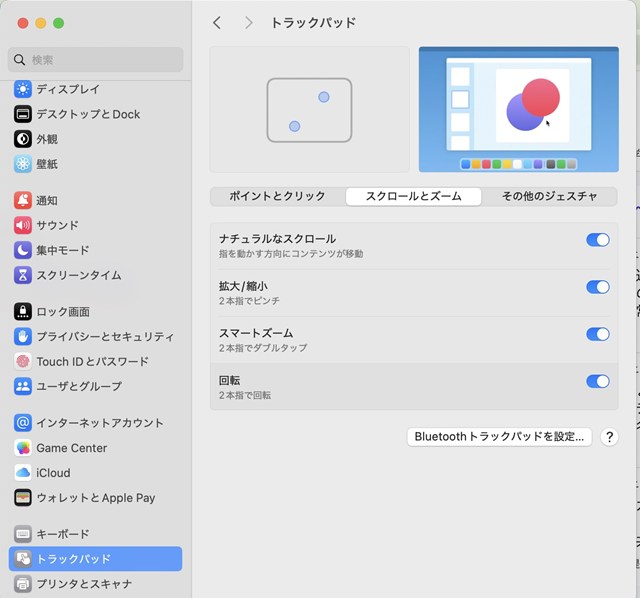Open Game Center label in sidebar

72,448
